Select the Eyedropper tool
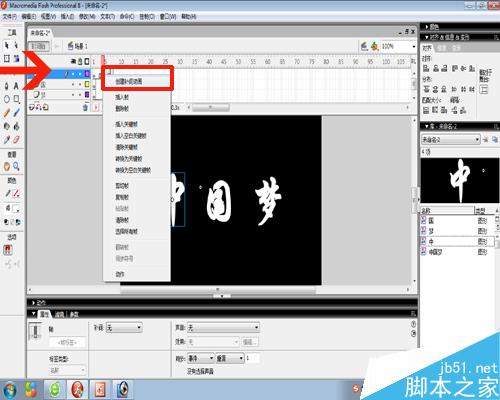Screen dimensions: 500x400 click(6, 140)
